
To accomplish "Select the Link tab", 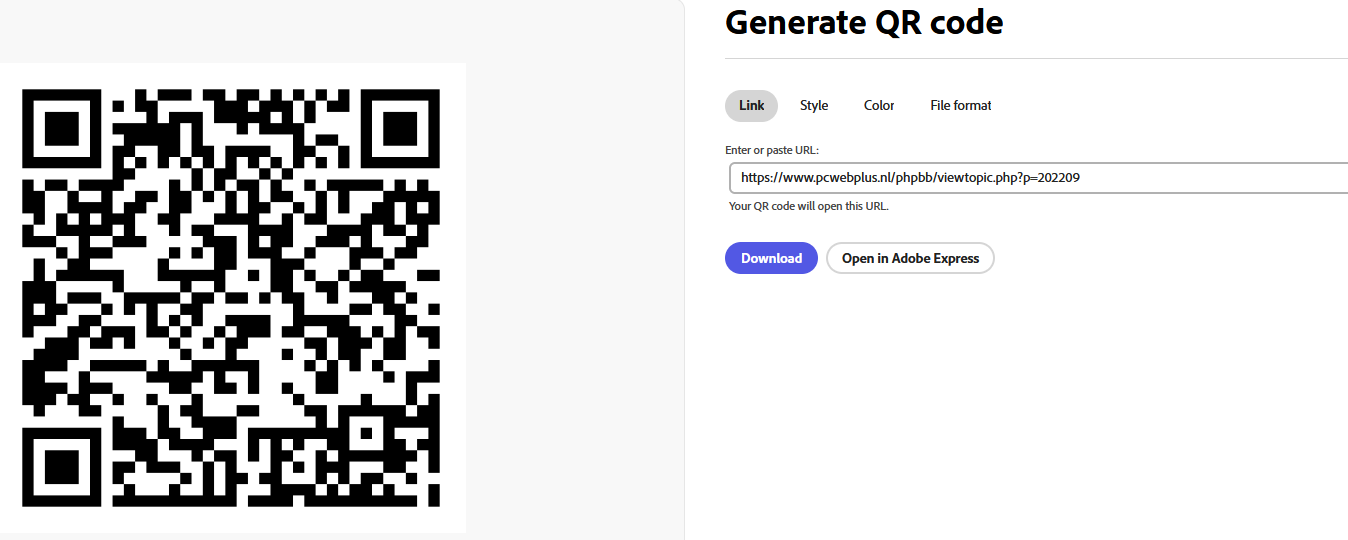I will pyautogui.click(x=751, y=105).
